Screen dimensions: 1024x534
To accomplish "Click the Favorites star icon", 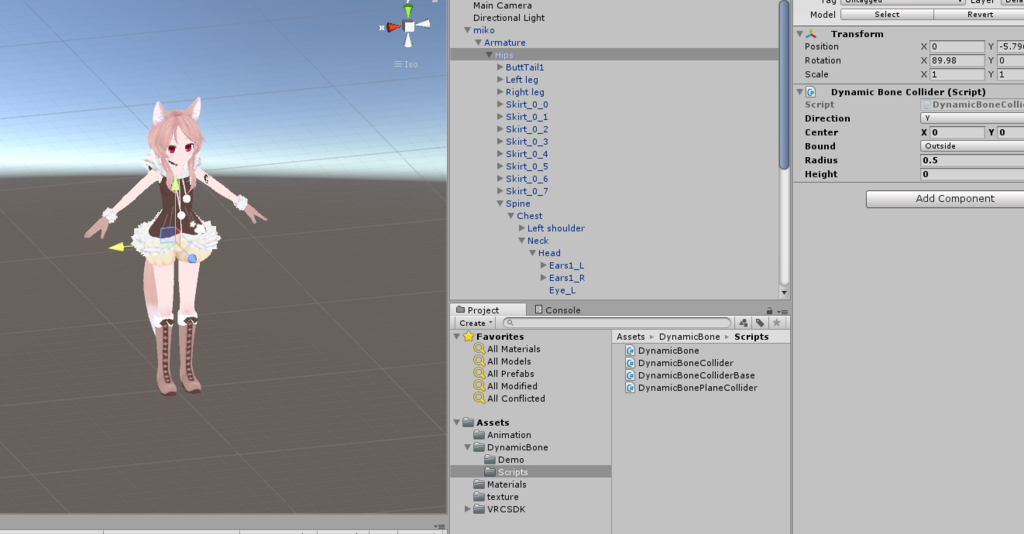I will (x=468, y=336).
